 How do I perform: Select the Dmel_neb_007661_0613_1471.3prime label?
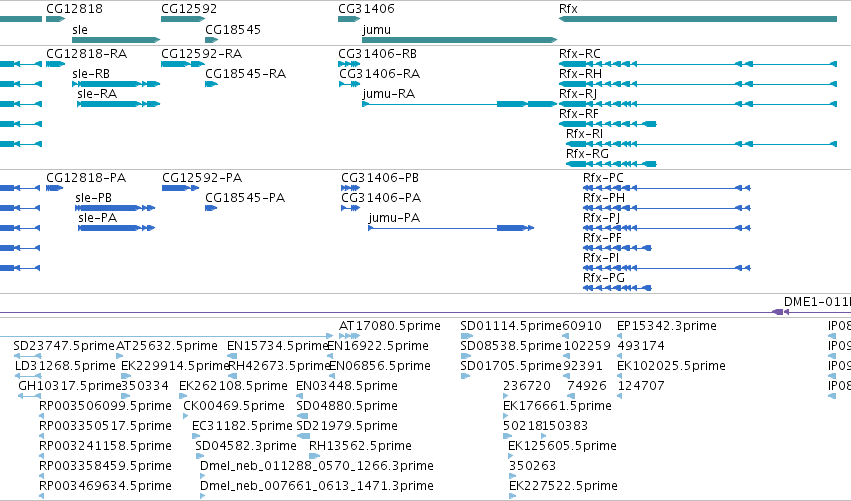[x=317, y=486]
